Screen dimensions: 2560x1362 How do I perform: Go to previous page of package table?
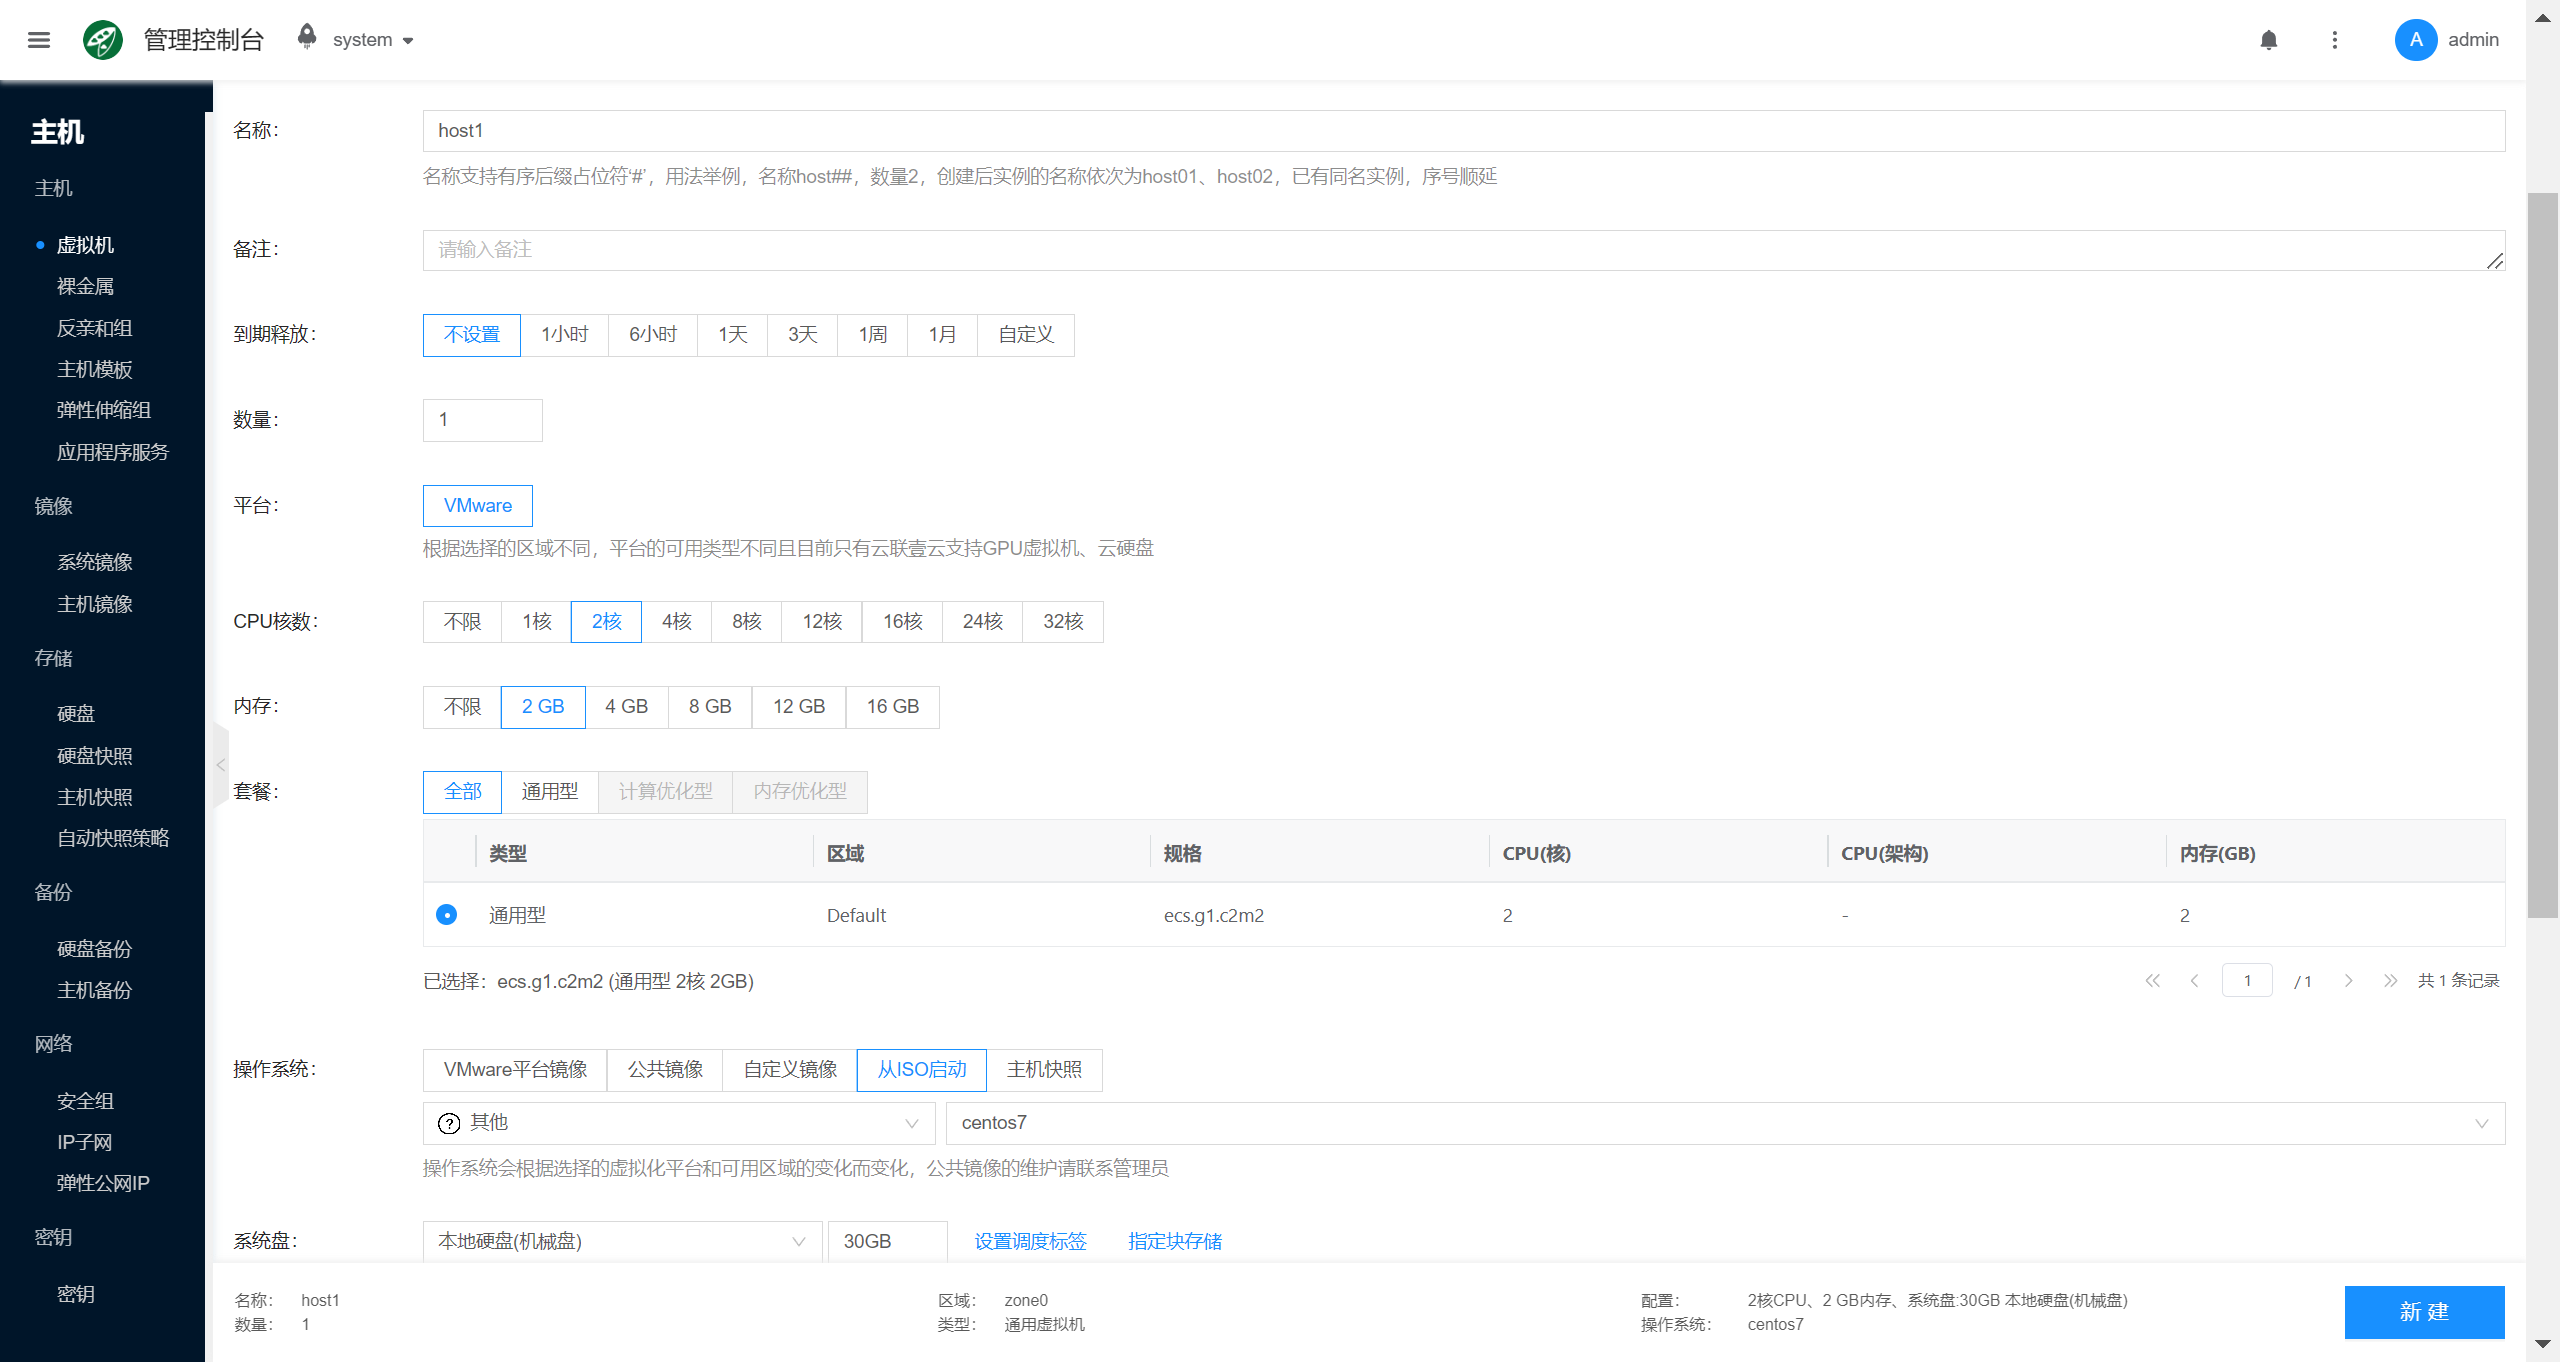(x=2194, y=981)
